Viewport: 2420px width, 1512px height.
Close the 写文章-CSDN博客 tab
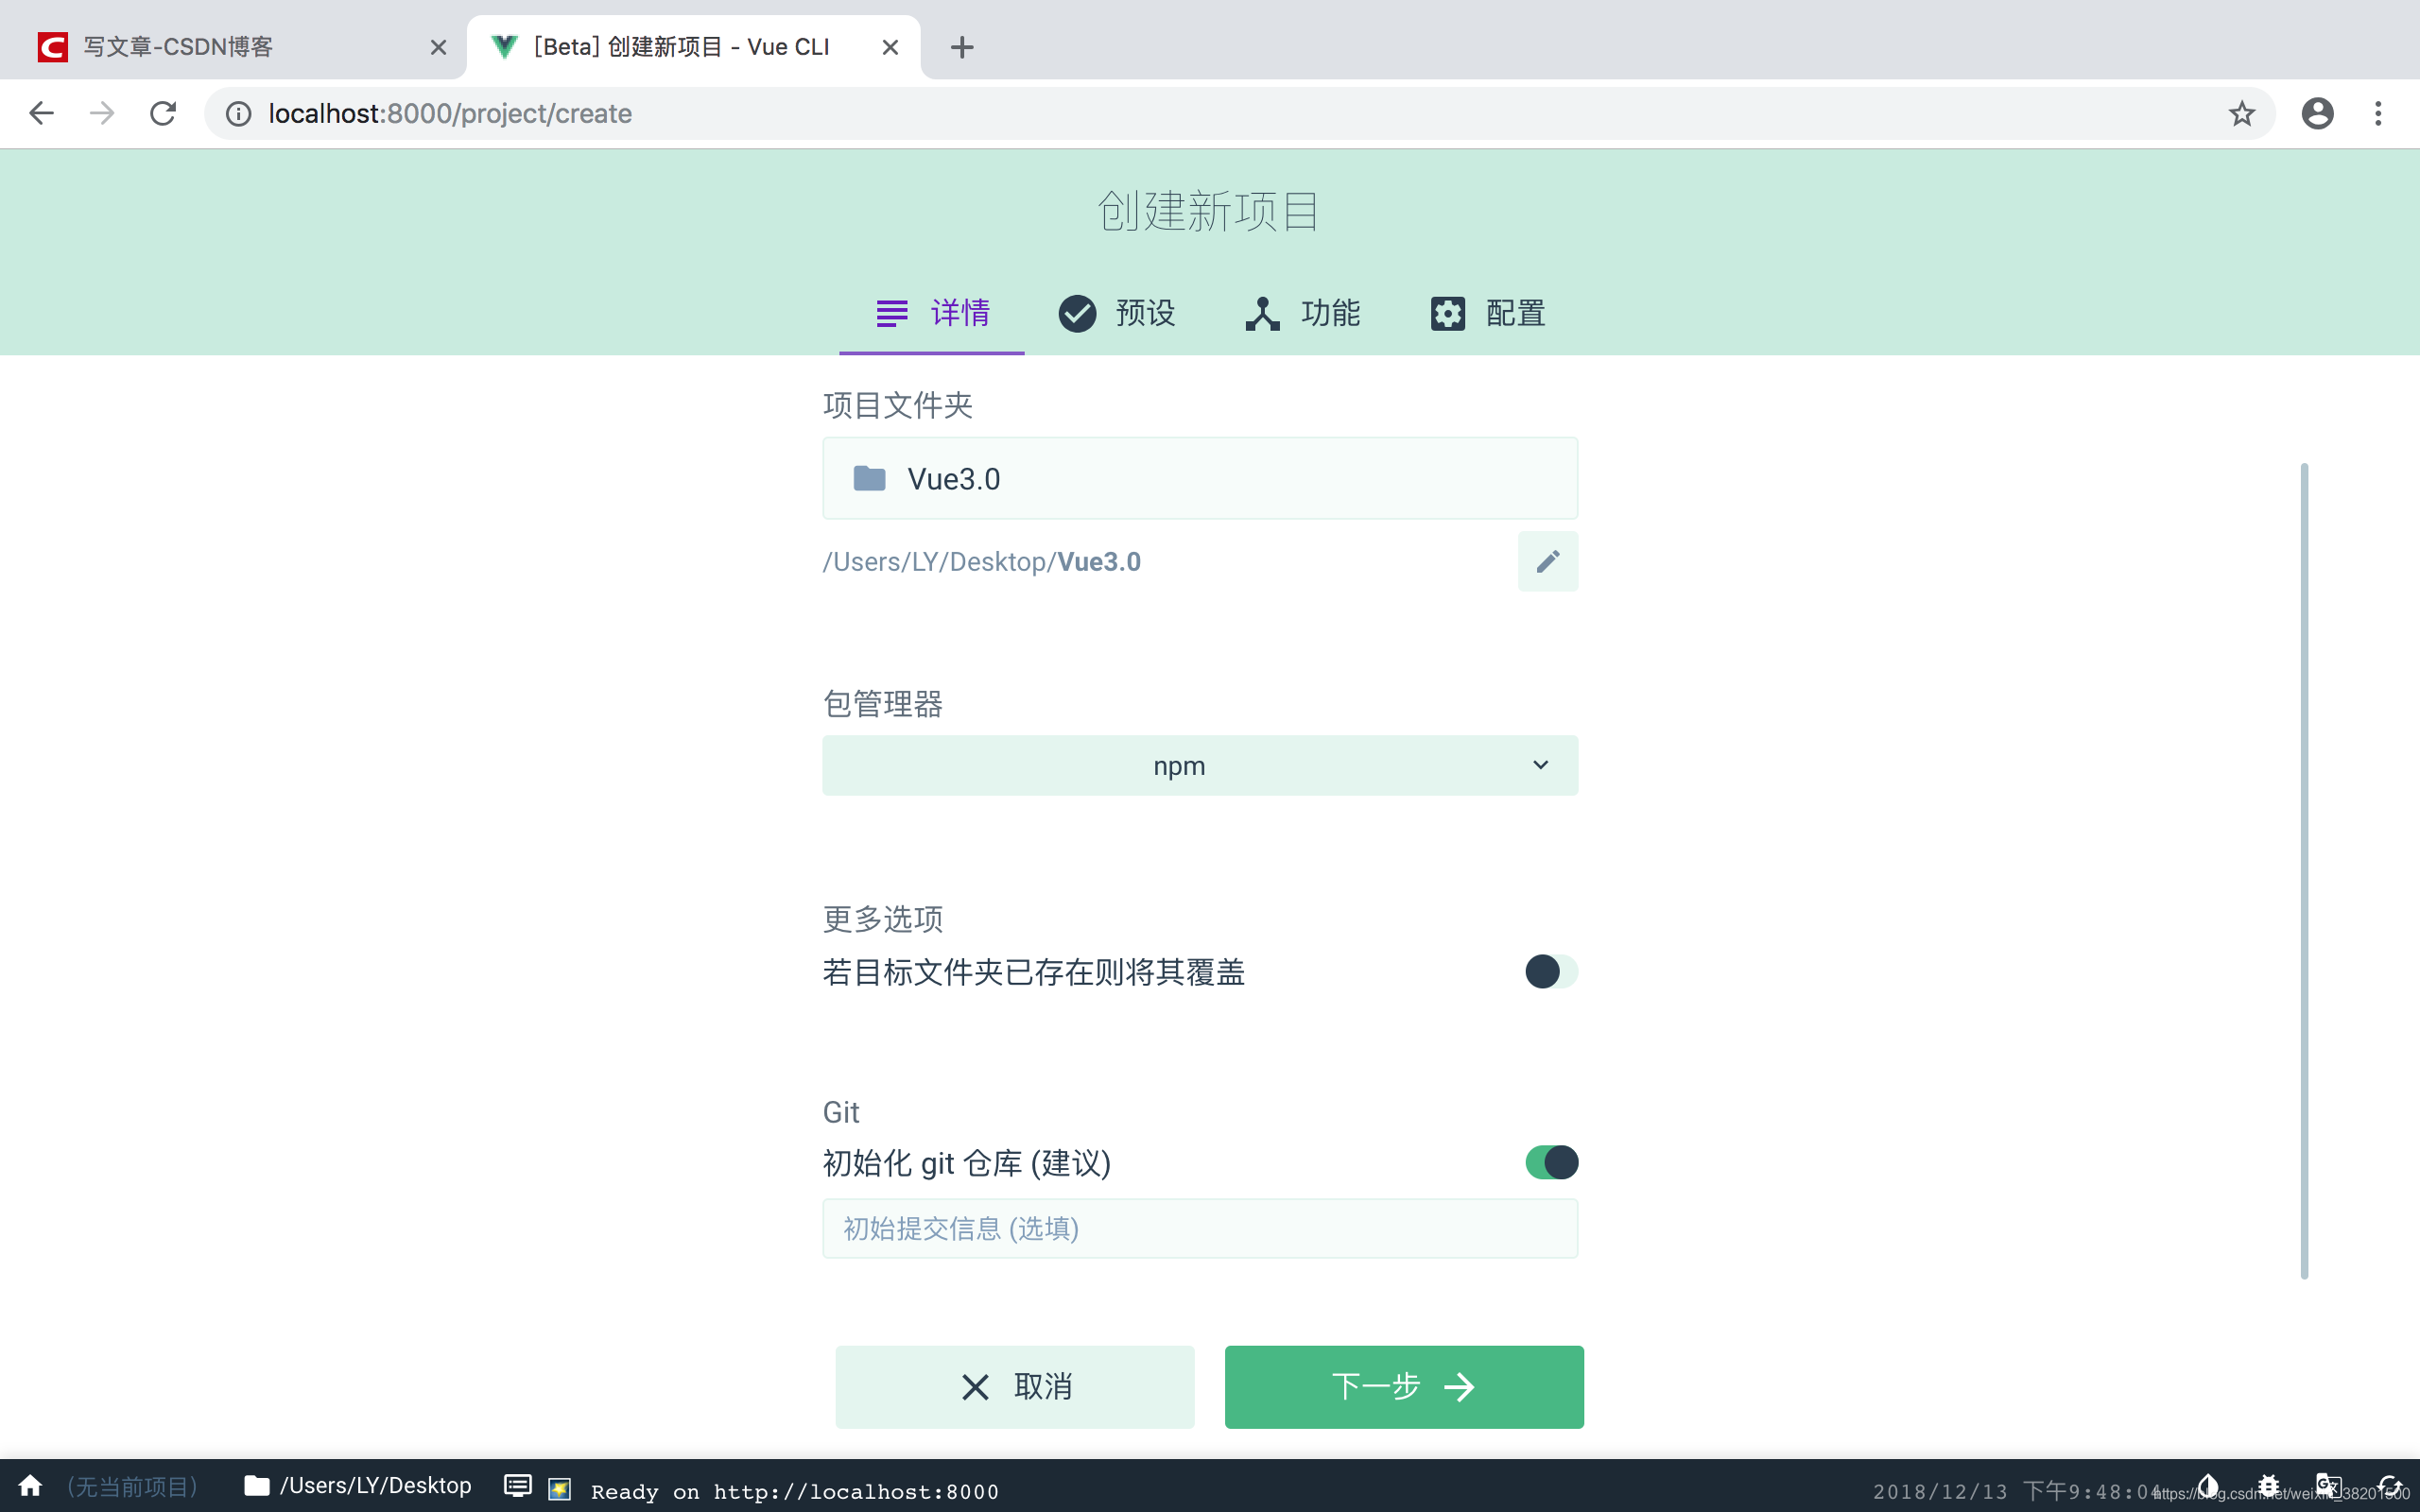(x=438, y=47)
